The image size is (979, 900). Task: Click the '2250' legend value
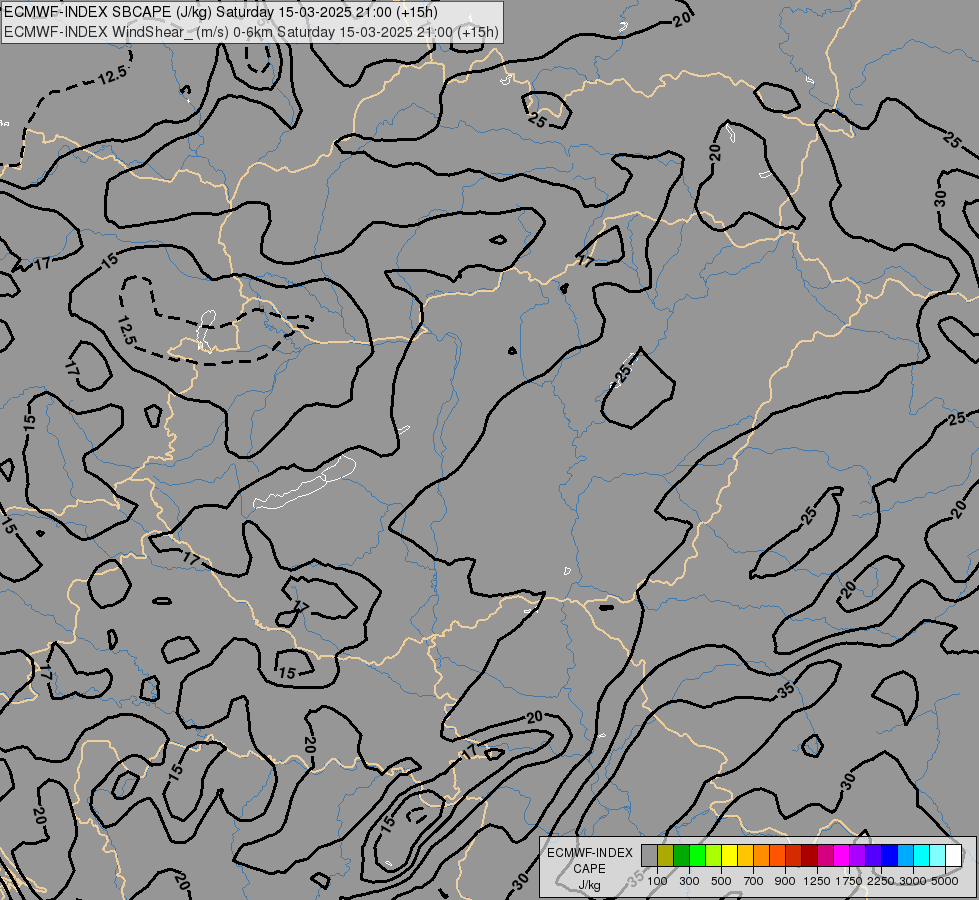[x=881, y=881]
